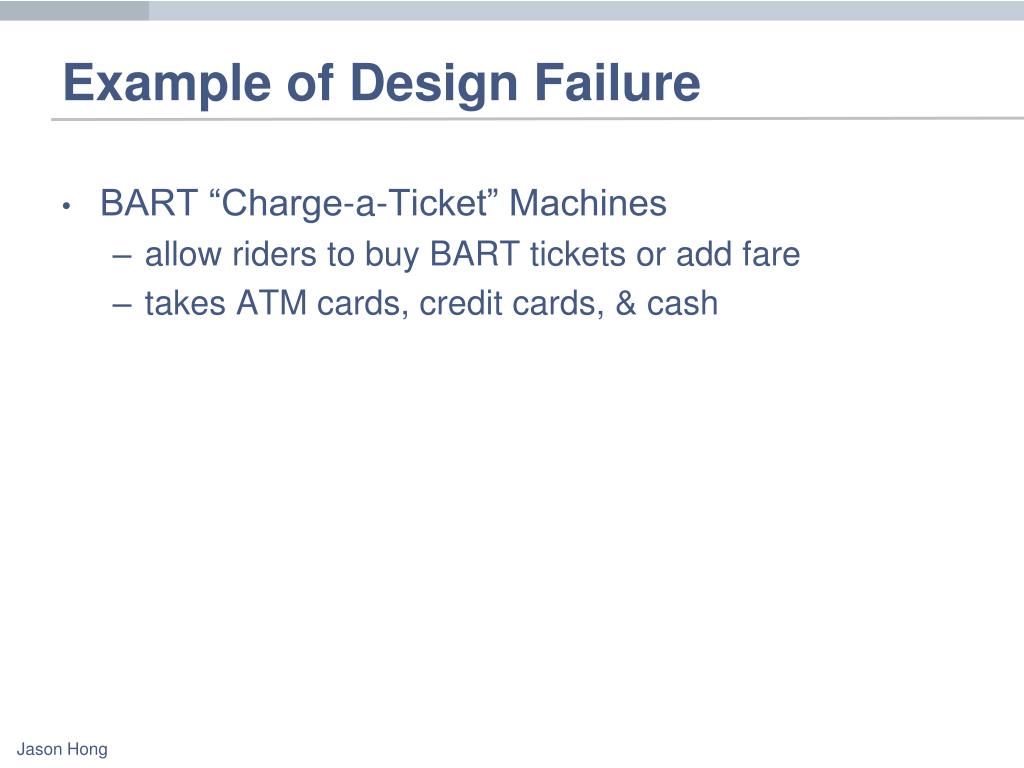Click the dash before 'allow riders'
Screen dimensions: 1024x768
[122, 256]
